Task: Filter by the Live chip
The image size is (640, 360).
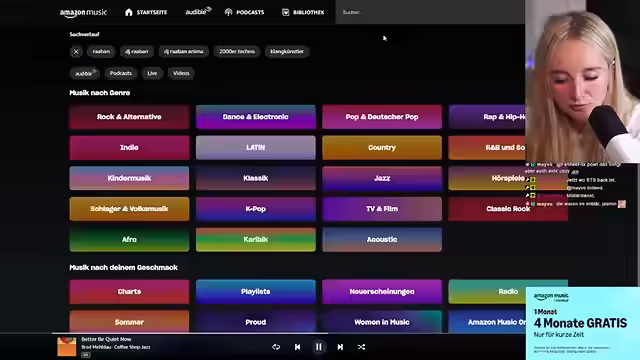Action: pos(152,73)
